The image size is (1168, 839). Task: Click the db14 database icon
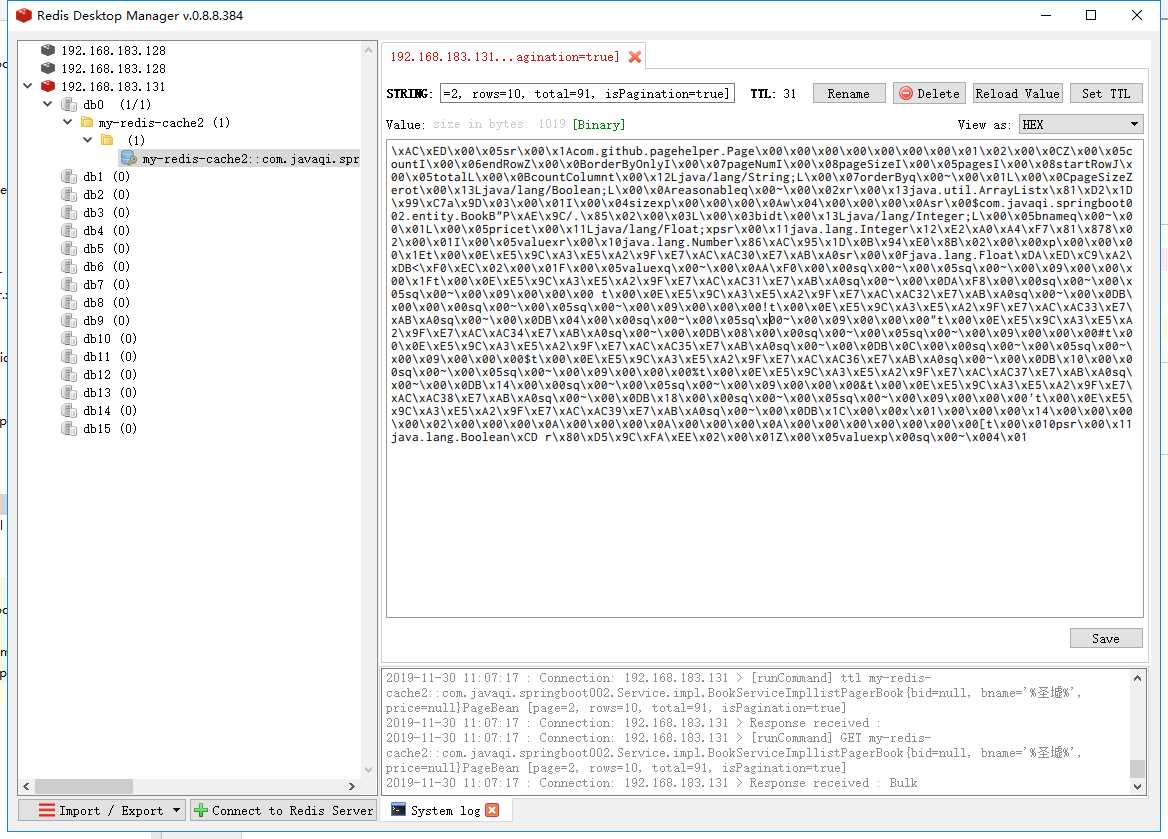pos(69,411)
